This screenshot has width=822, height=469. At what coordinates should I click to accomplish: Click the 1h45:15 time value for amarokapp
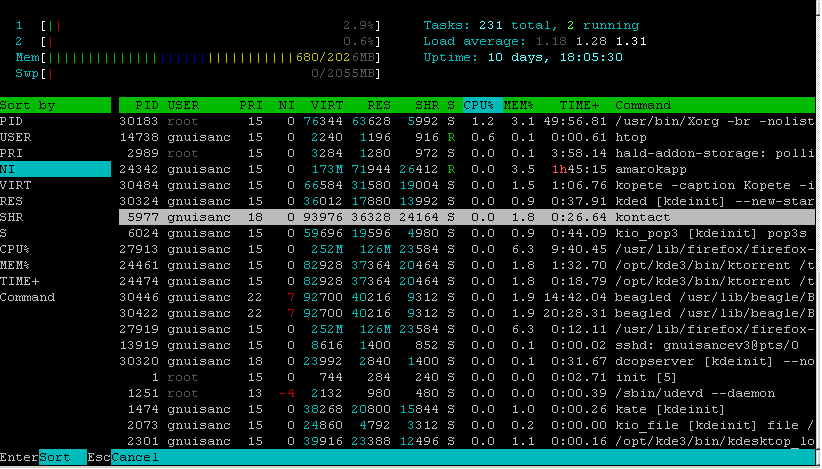[x=579, y=169]
